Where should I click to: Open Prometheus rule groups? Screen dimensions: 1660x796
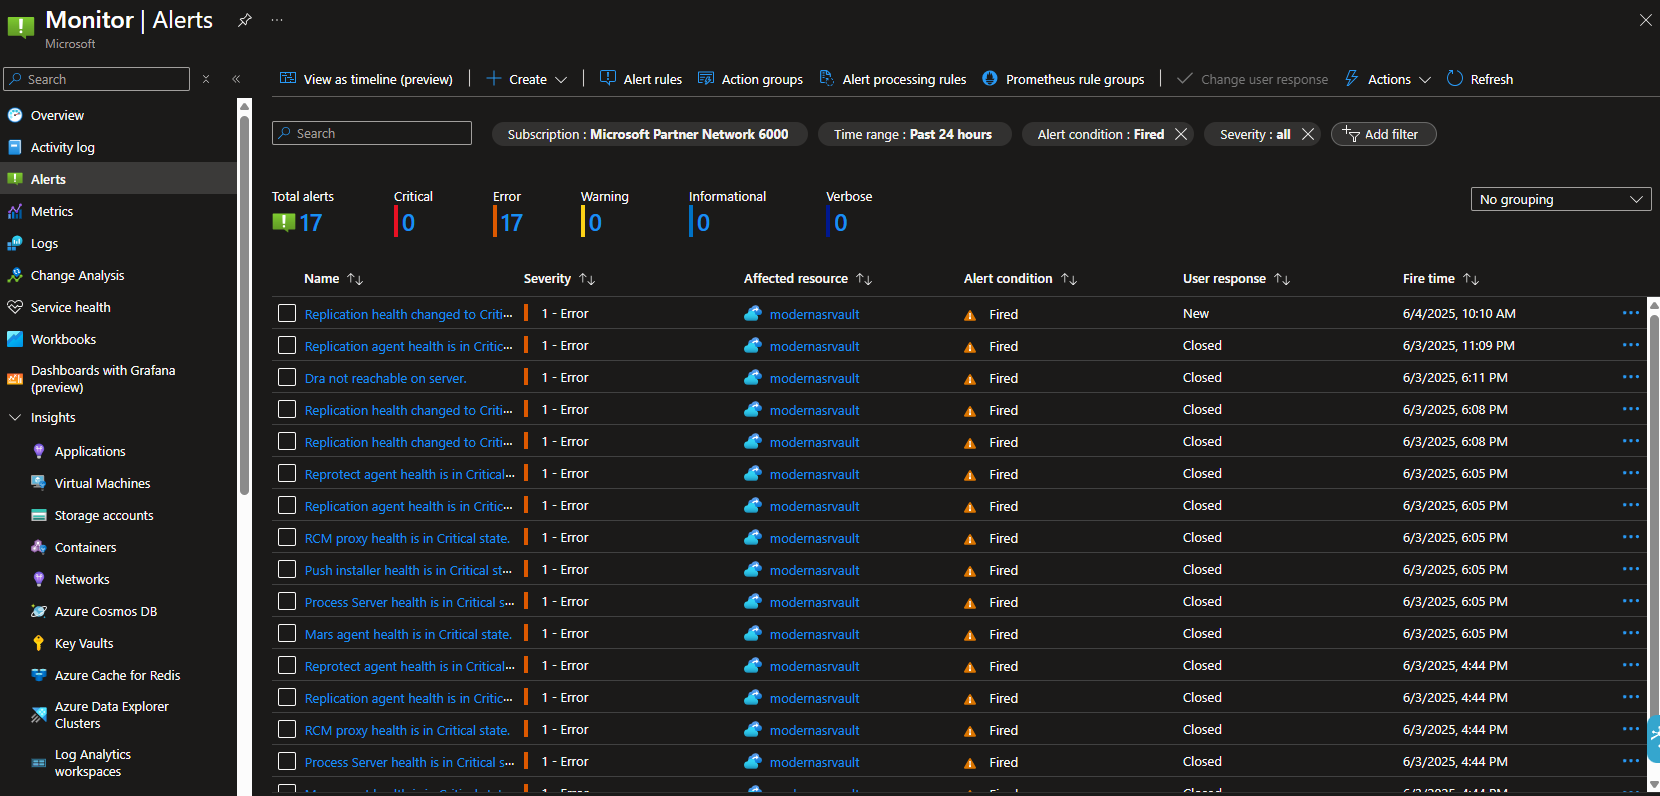(x=1063, y=79)
